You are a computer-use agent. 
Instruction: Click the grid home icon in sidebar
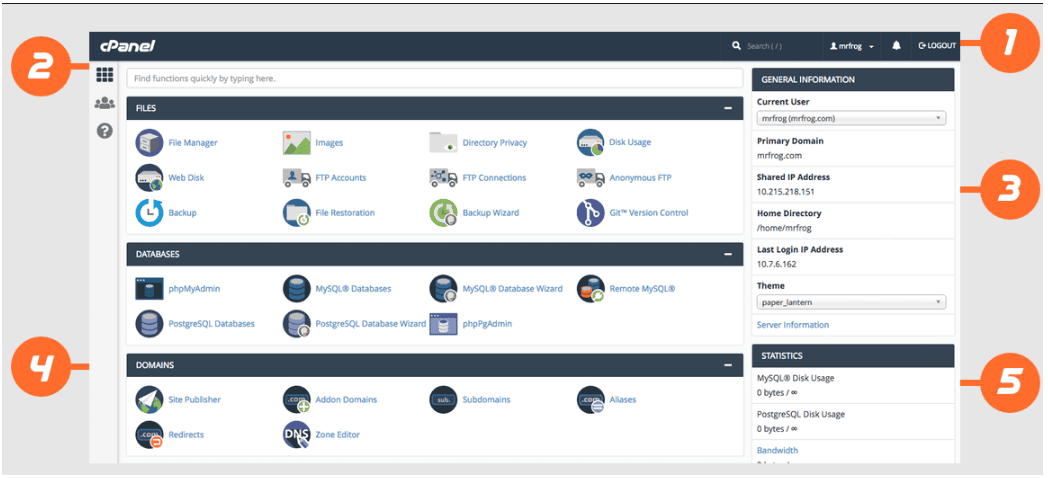[104, 74]
